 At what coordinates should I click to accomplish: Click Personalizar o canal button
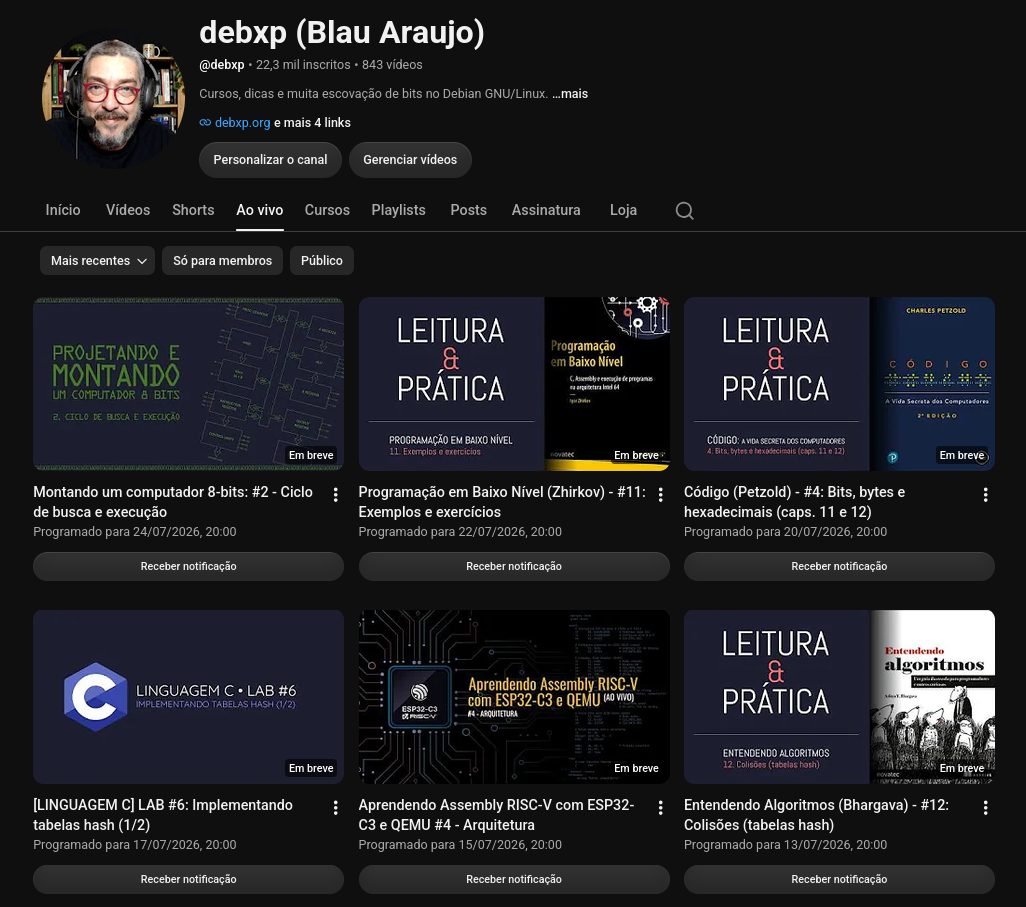270,160
